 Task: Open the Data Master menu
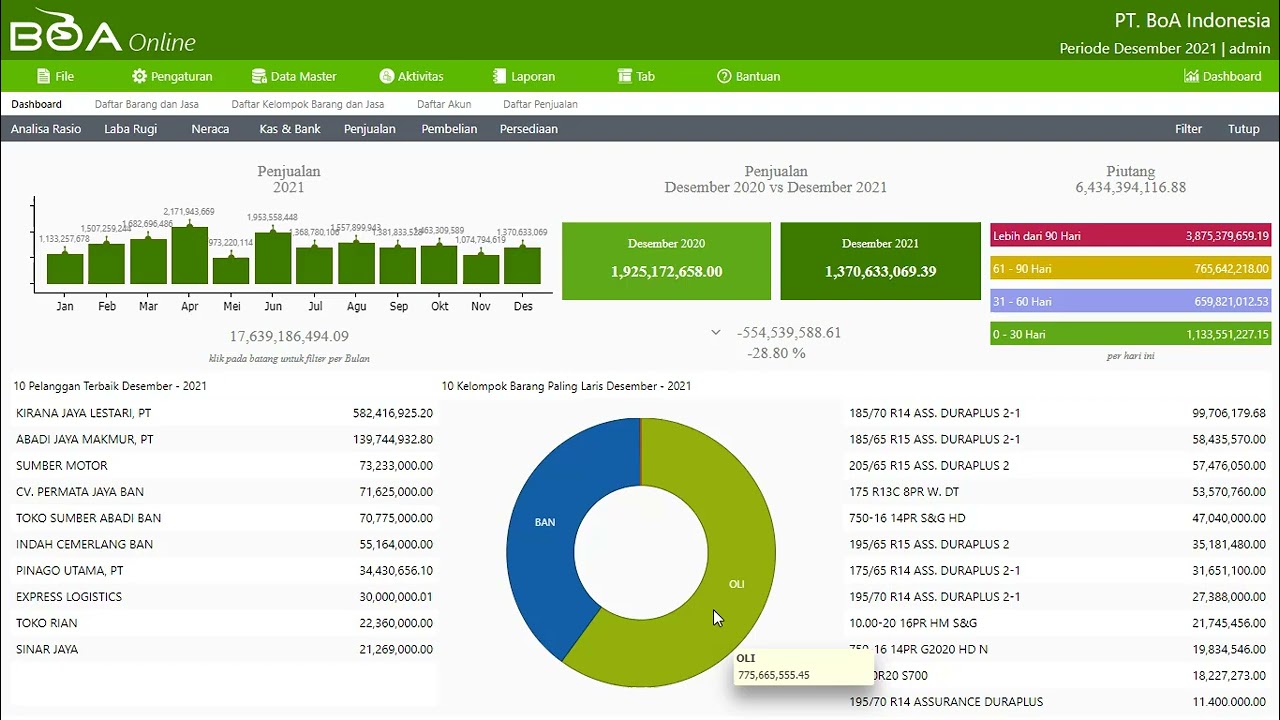pyautogui.click(x=294, y=76)
